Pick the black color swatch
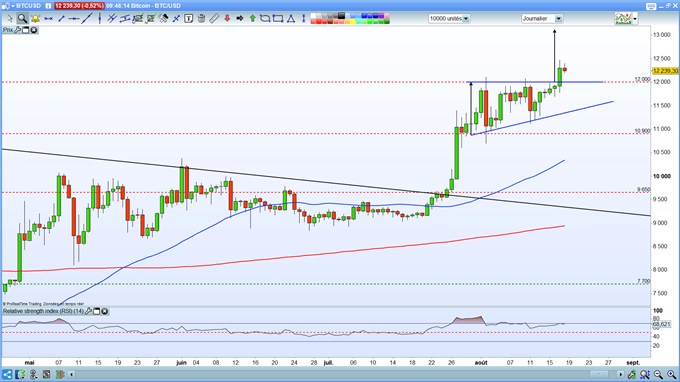Image resolution: width=680 pixels, height=382 pixels. (x=341, y=16)
